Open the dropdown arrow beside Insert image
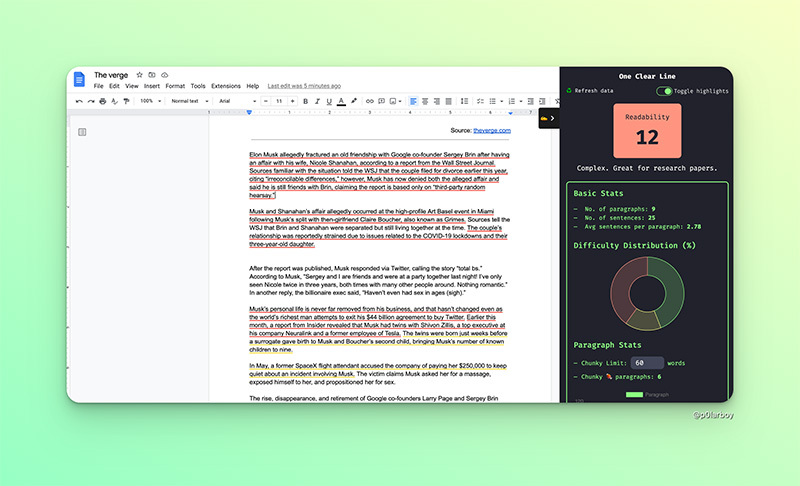Image resolution: width=800 pixels, height=486 pixels. coord(399,101)
